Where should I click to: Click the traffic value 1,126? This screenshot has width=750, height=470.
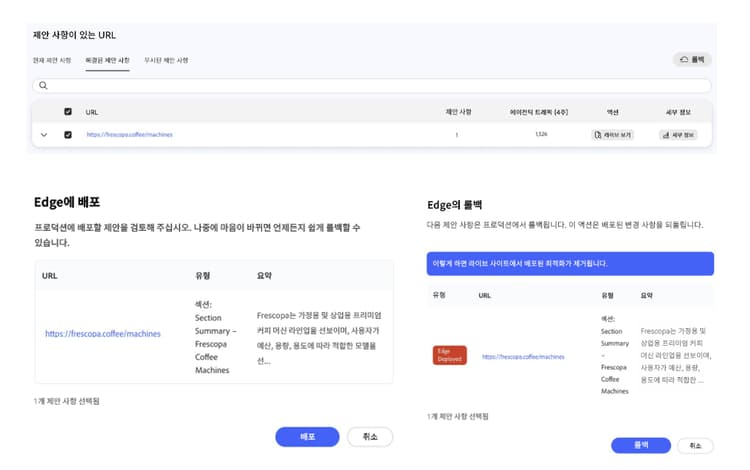coord(541,134)
